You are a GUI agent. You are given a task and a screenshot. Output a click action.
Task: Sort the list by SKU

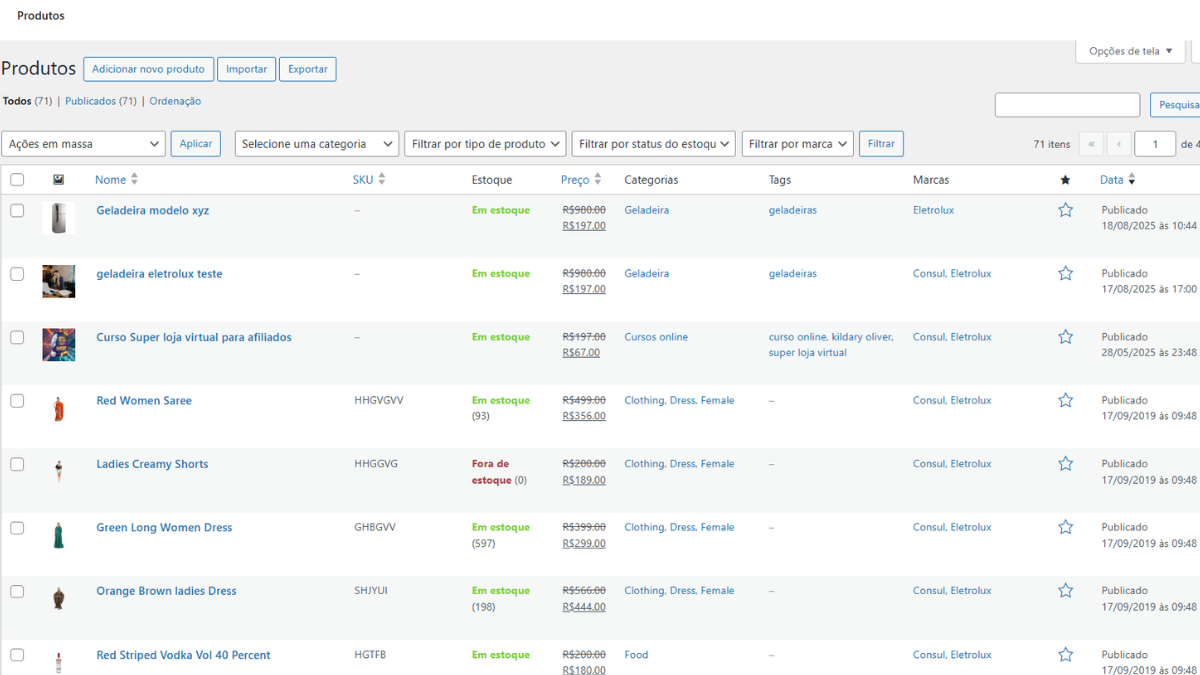(x=362, y=179)
